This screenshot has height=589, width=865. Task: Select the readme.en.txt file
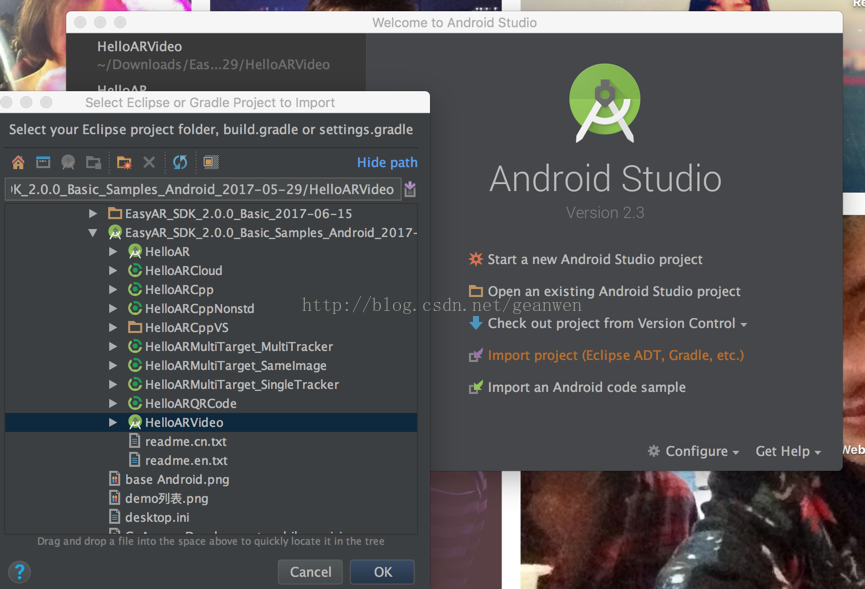point(186,460)
